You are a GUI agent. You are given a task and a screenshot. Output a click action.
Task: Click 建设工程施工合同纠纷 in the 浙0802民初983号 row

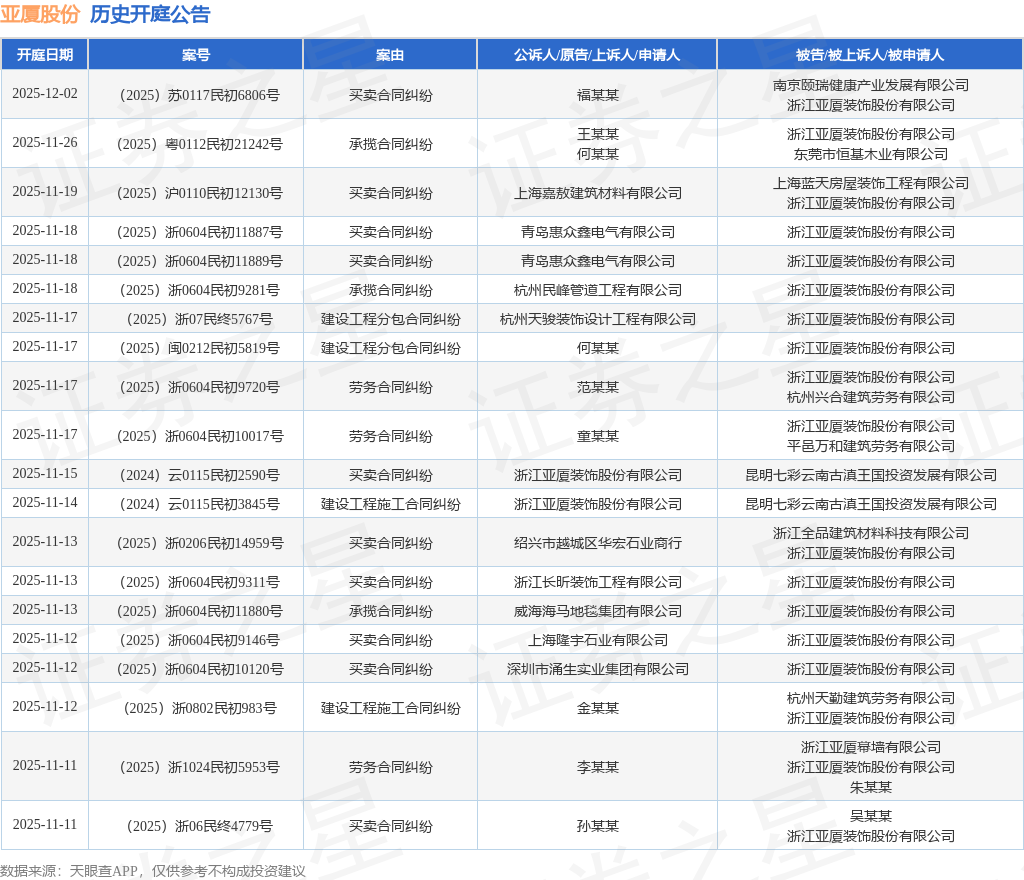pos(391,708)
